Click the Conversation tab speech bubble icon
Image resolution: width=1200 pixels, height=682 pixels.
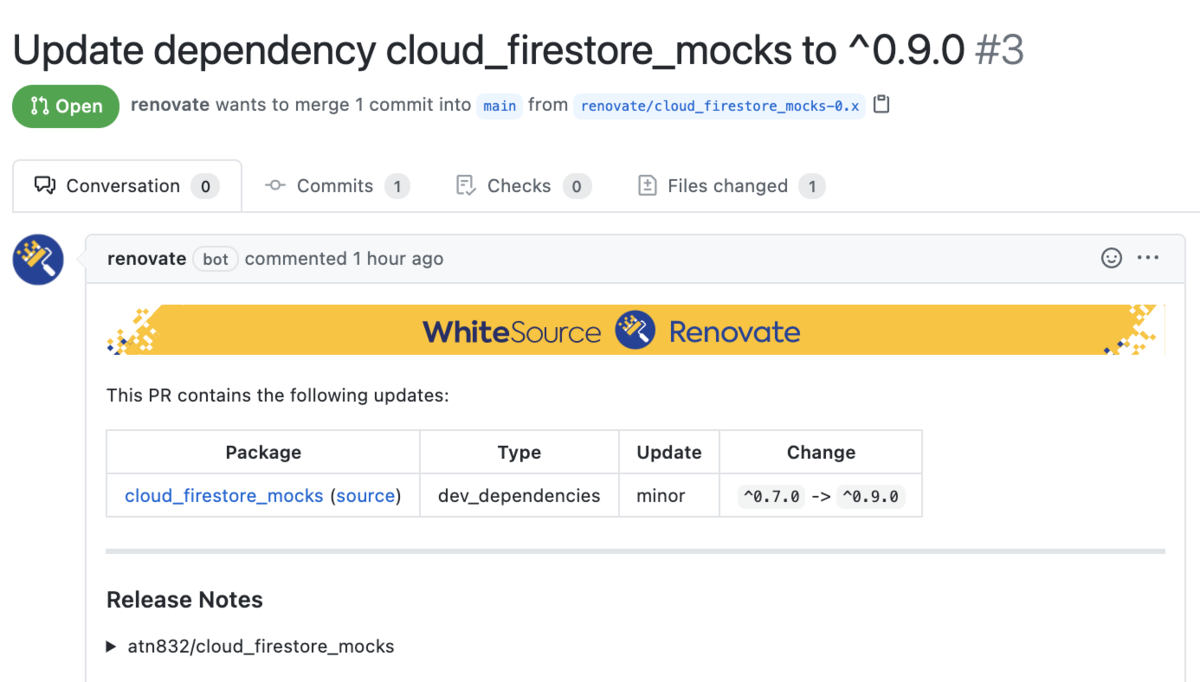click(44, 186)
